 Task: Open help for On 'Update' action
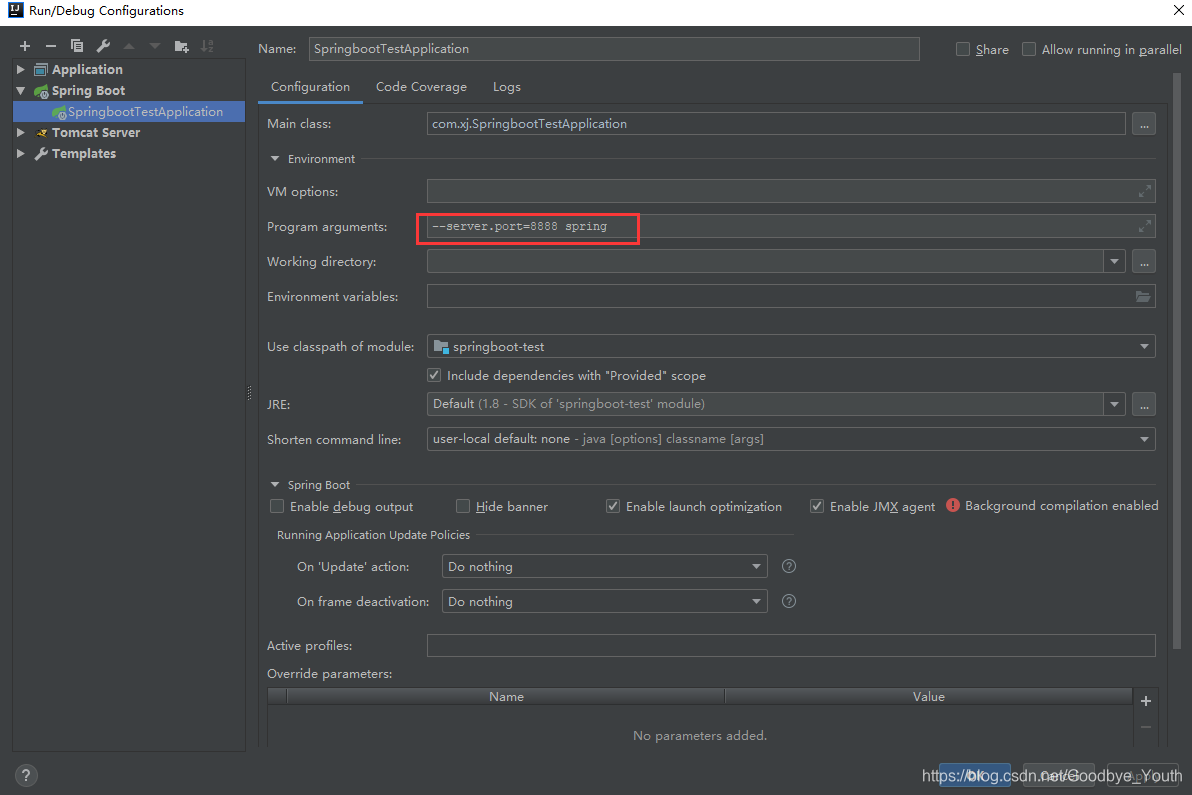point(789,566)
